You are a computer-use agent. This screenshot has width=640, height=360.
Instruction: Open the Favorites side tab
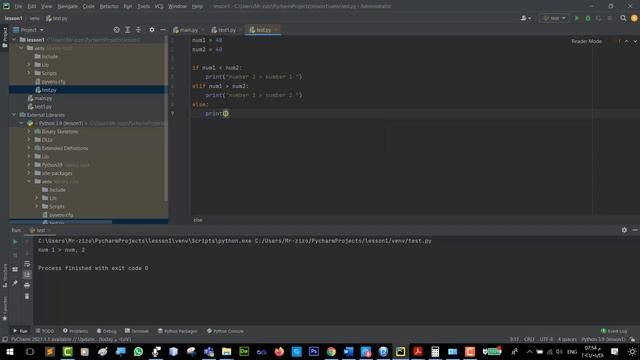(4, 308)
